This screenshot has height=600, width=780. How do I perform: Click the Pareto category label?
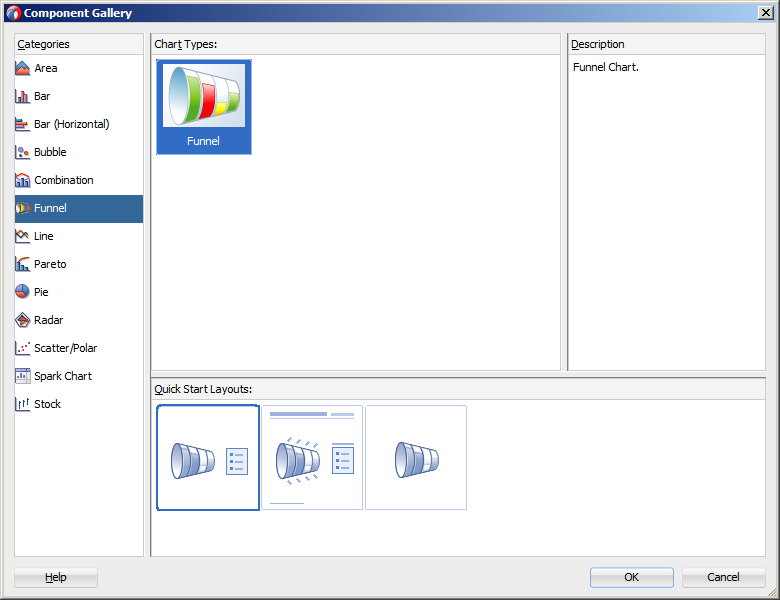[x=50, y=264]
